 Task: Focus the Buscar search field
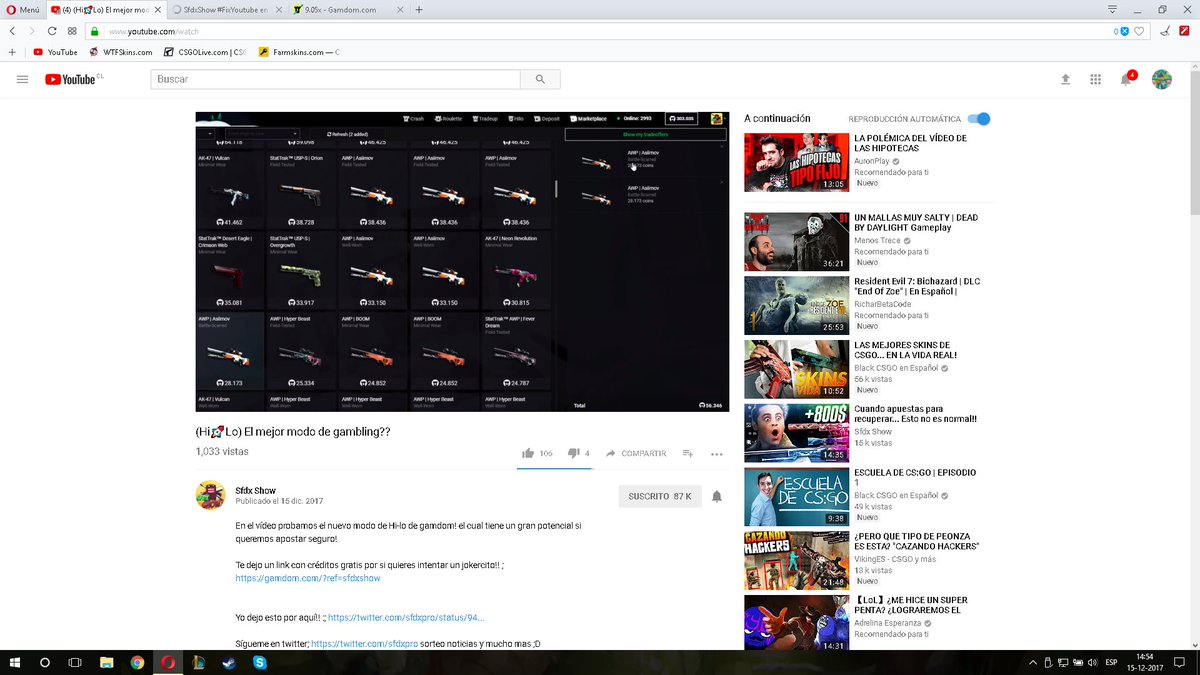coord(336,79)
